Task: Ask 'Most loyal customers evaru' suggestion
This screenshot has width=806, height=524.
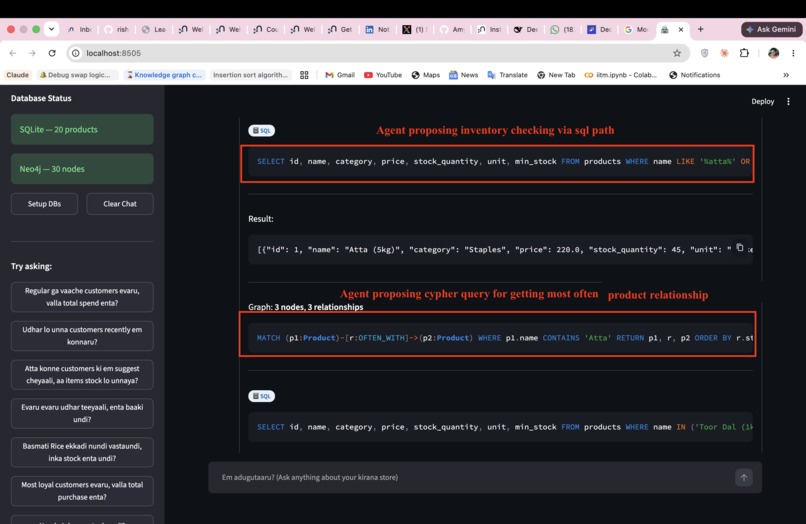Action: (82, 491)
